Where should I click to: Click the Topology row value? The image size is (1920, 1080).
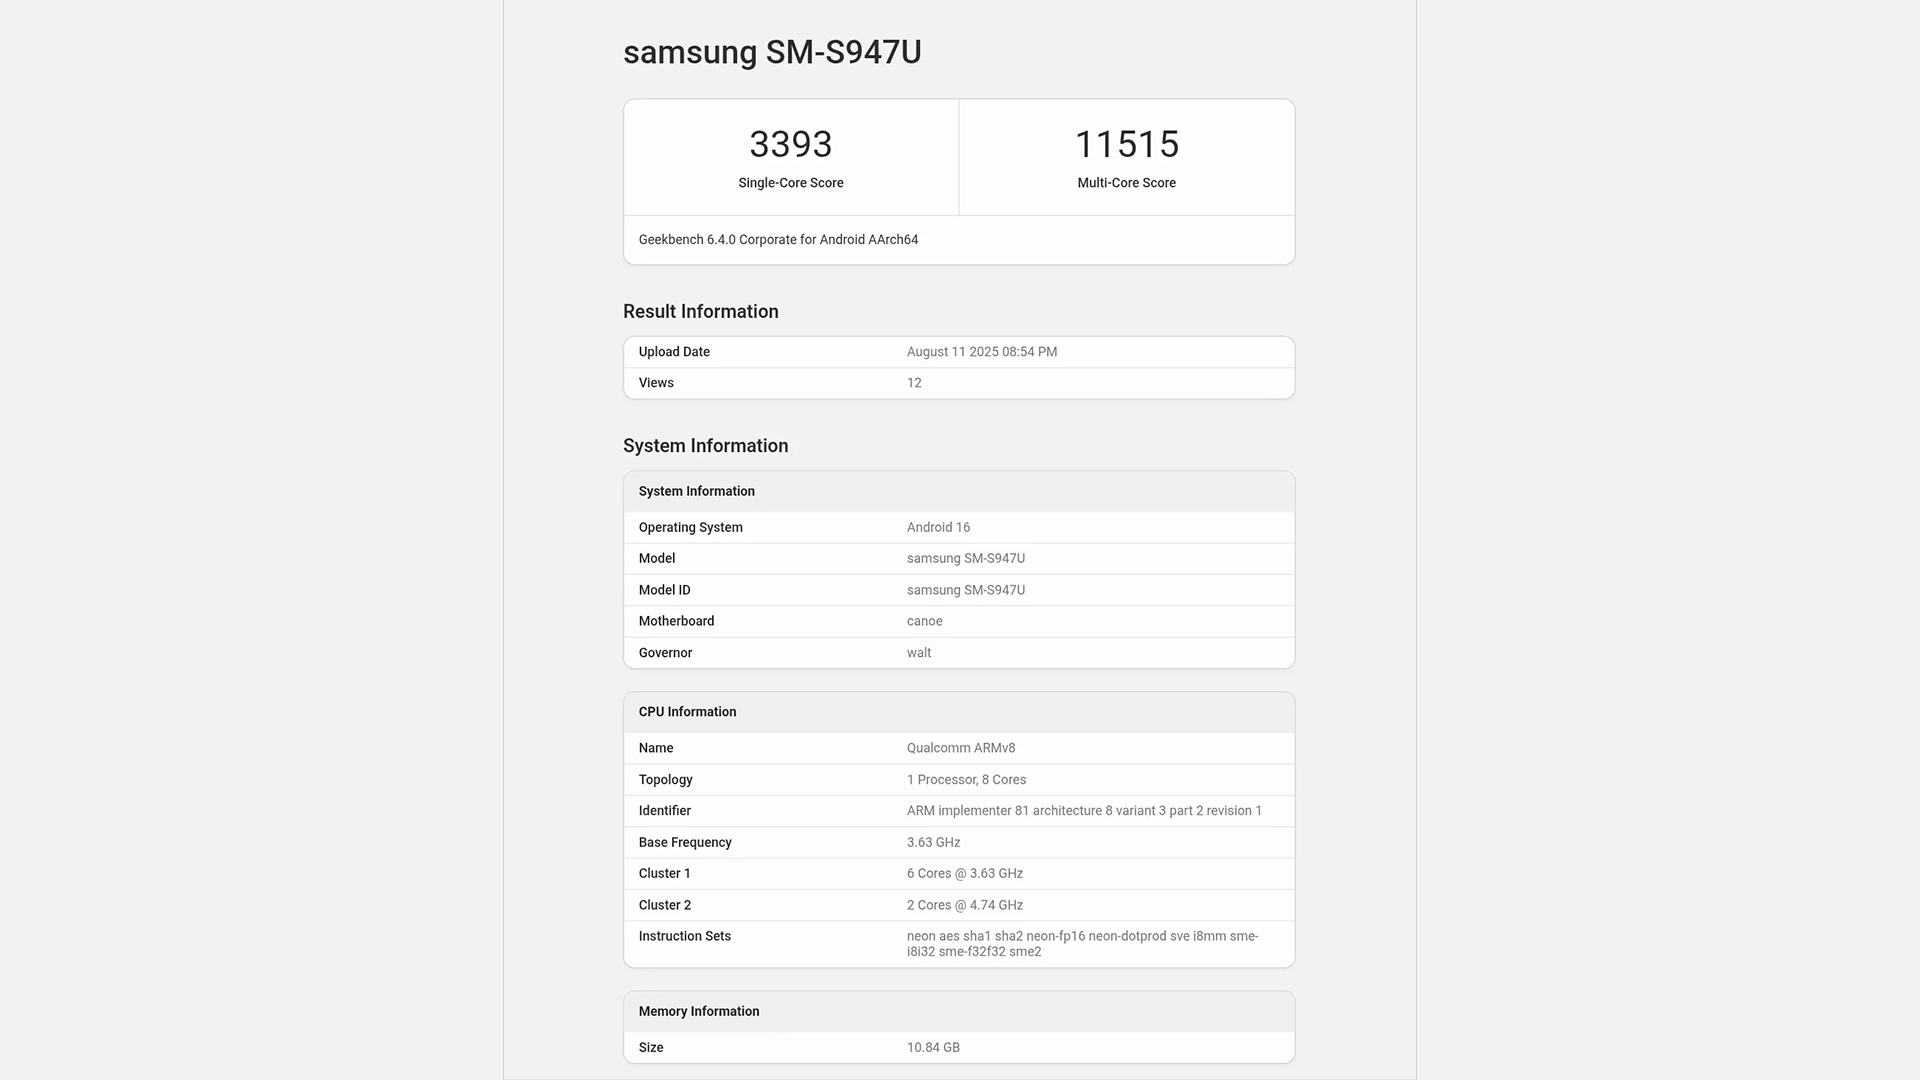point(965,780)
